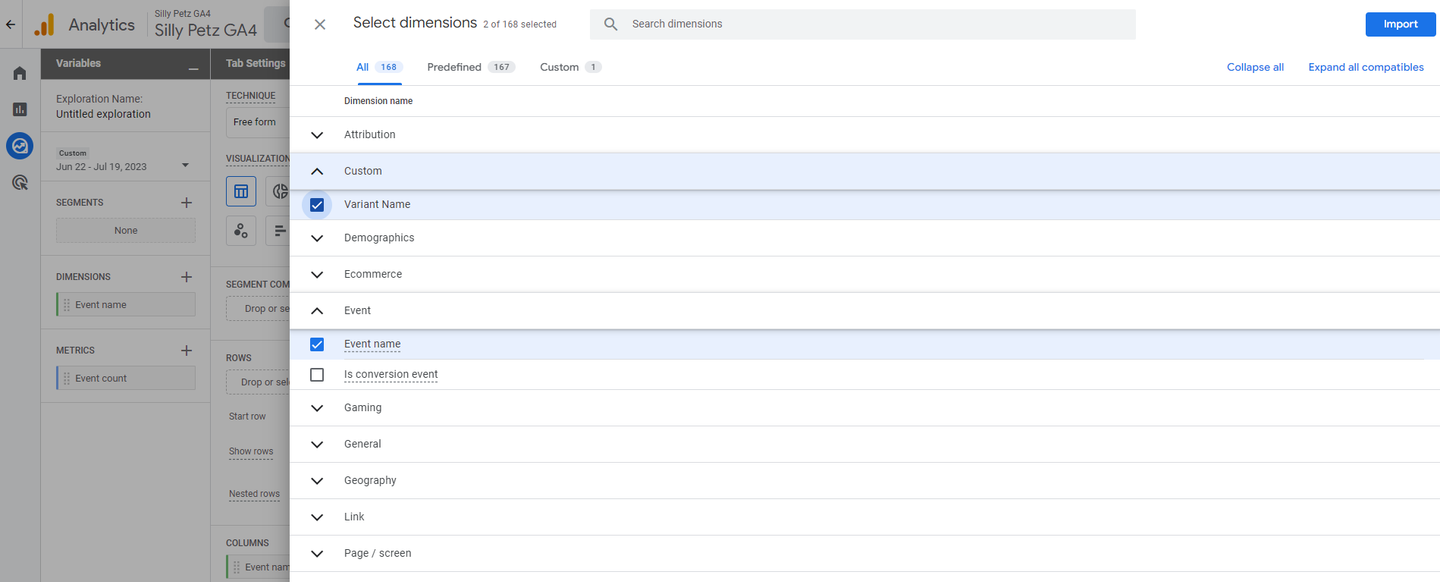Select the scatter plot visualization icon
Image resolution: width=1440 pixels, height=582 pixels.
(241, 230)
